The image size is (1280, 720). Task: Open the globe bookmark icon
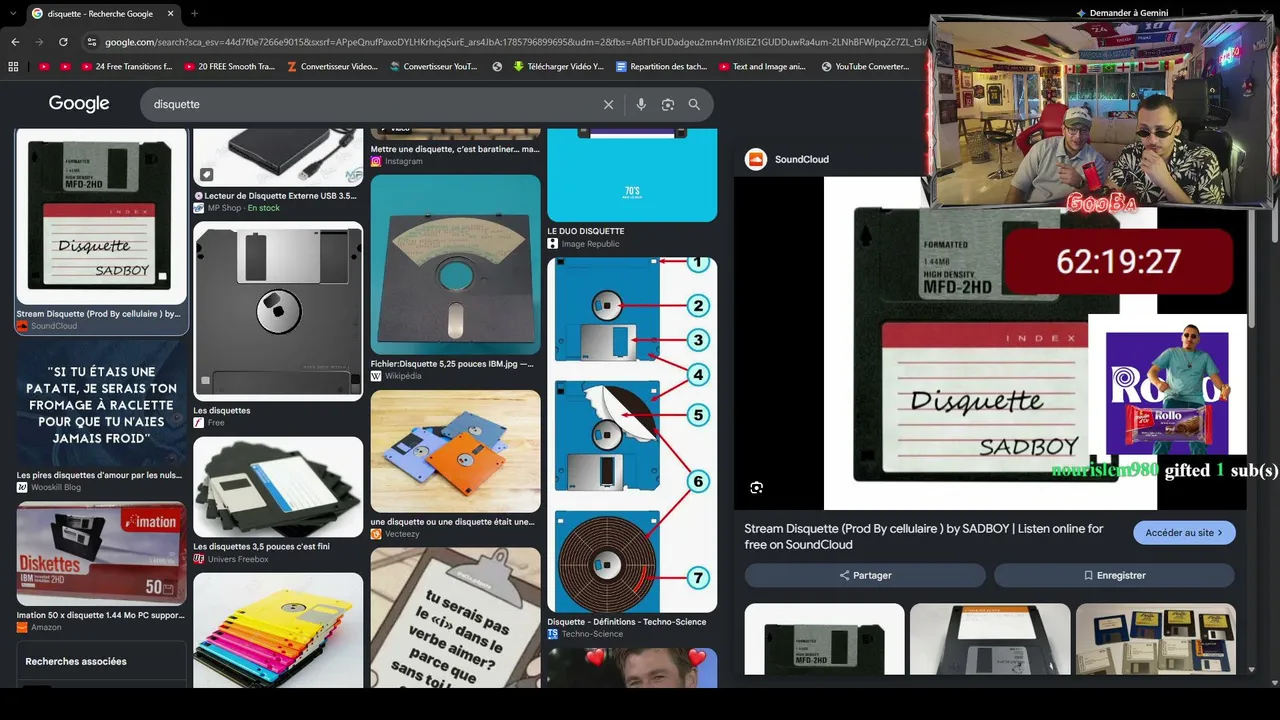tap(497, 67)
